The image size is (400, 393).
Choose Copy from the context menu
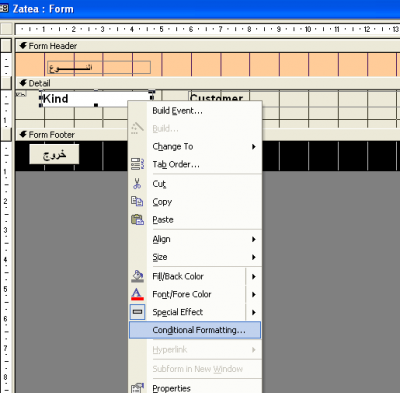point(195,202)
